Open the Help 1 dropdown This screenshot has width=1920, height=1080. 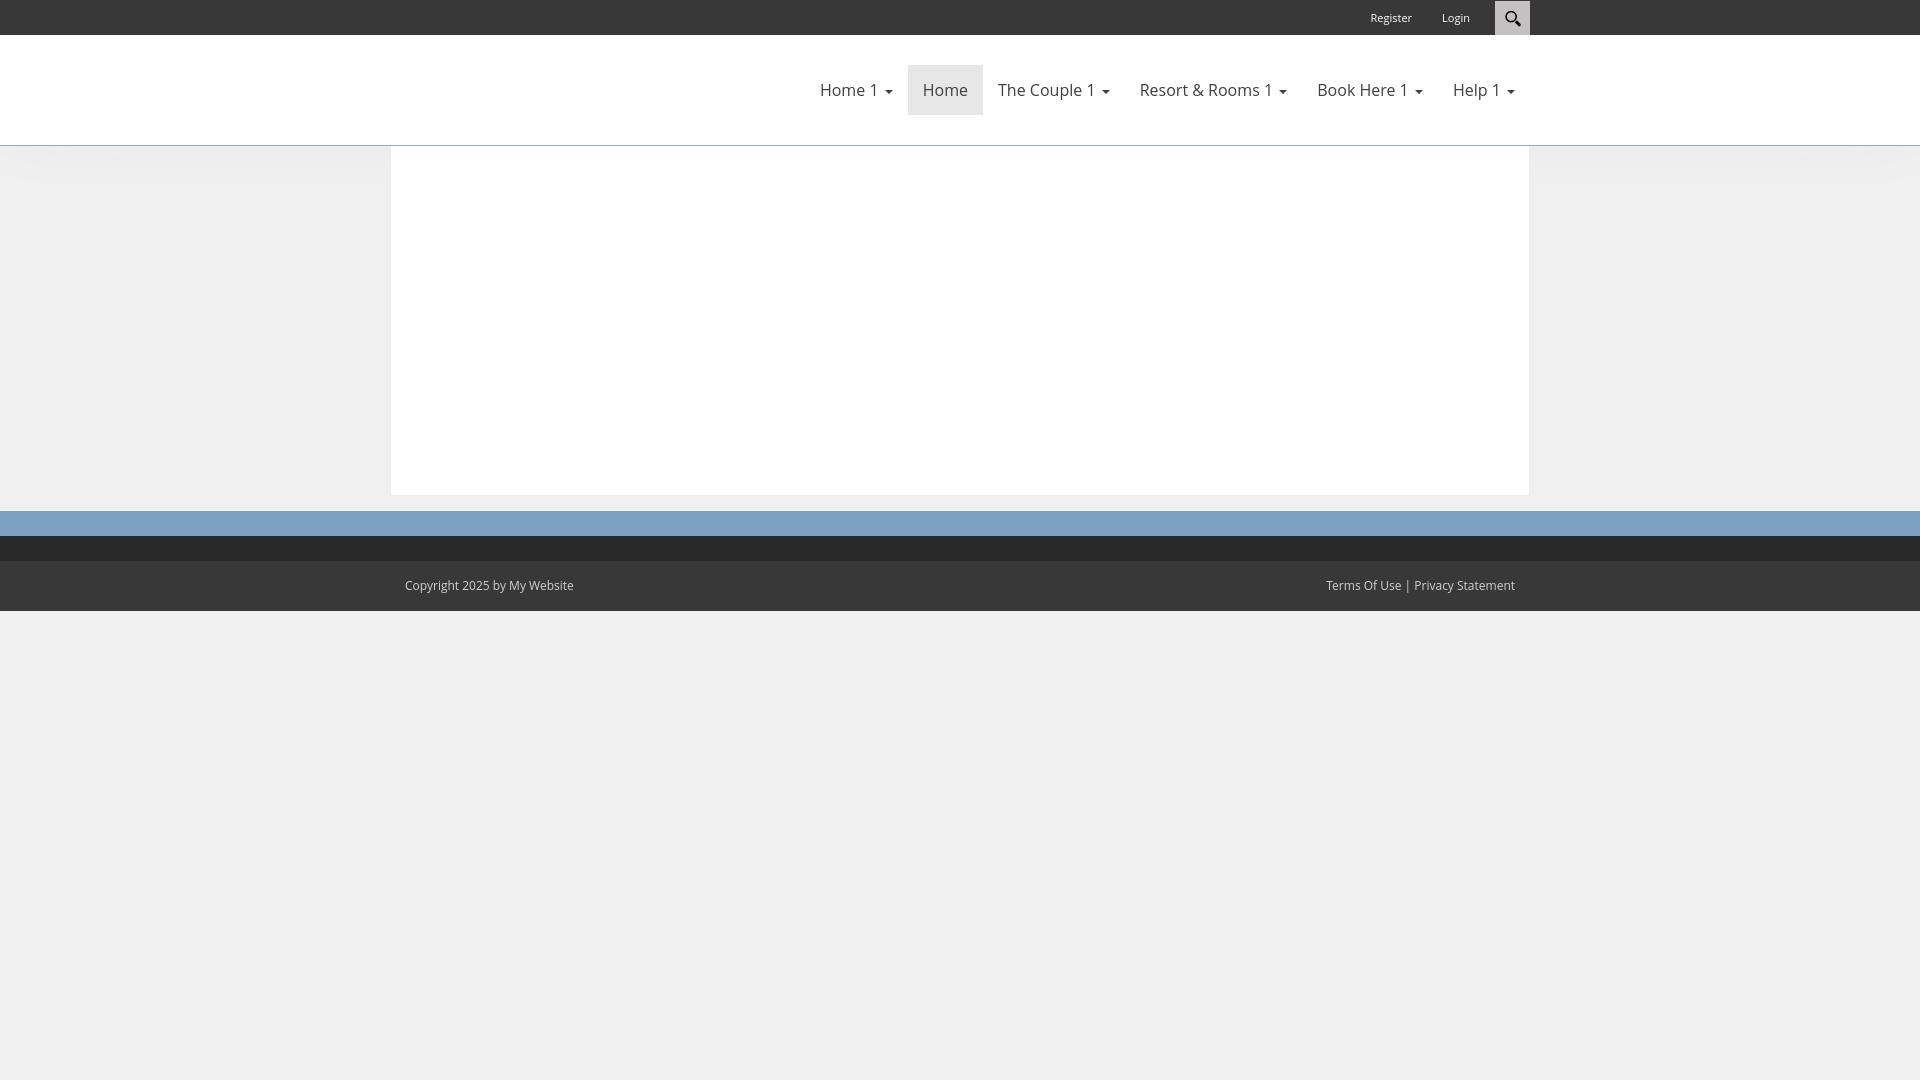pyautogui.click(x=1484, y=90)
